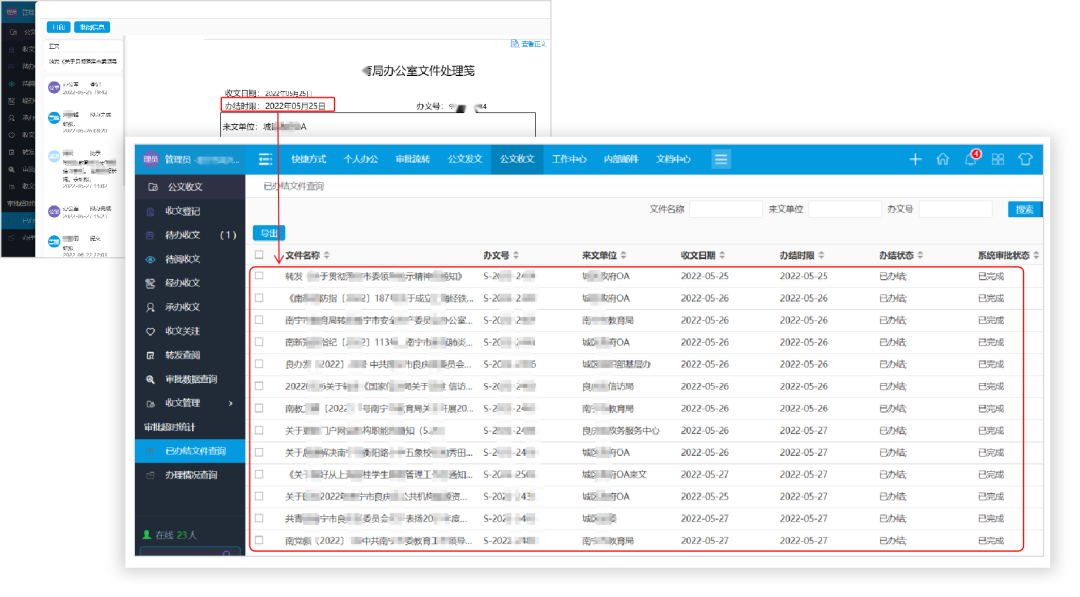Open the ≡ overflow menu after 文档中心
The image size is (1080, 597).
pos(721,158)
